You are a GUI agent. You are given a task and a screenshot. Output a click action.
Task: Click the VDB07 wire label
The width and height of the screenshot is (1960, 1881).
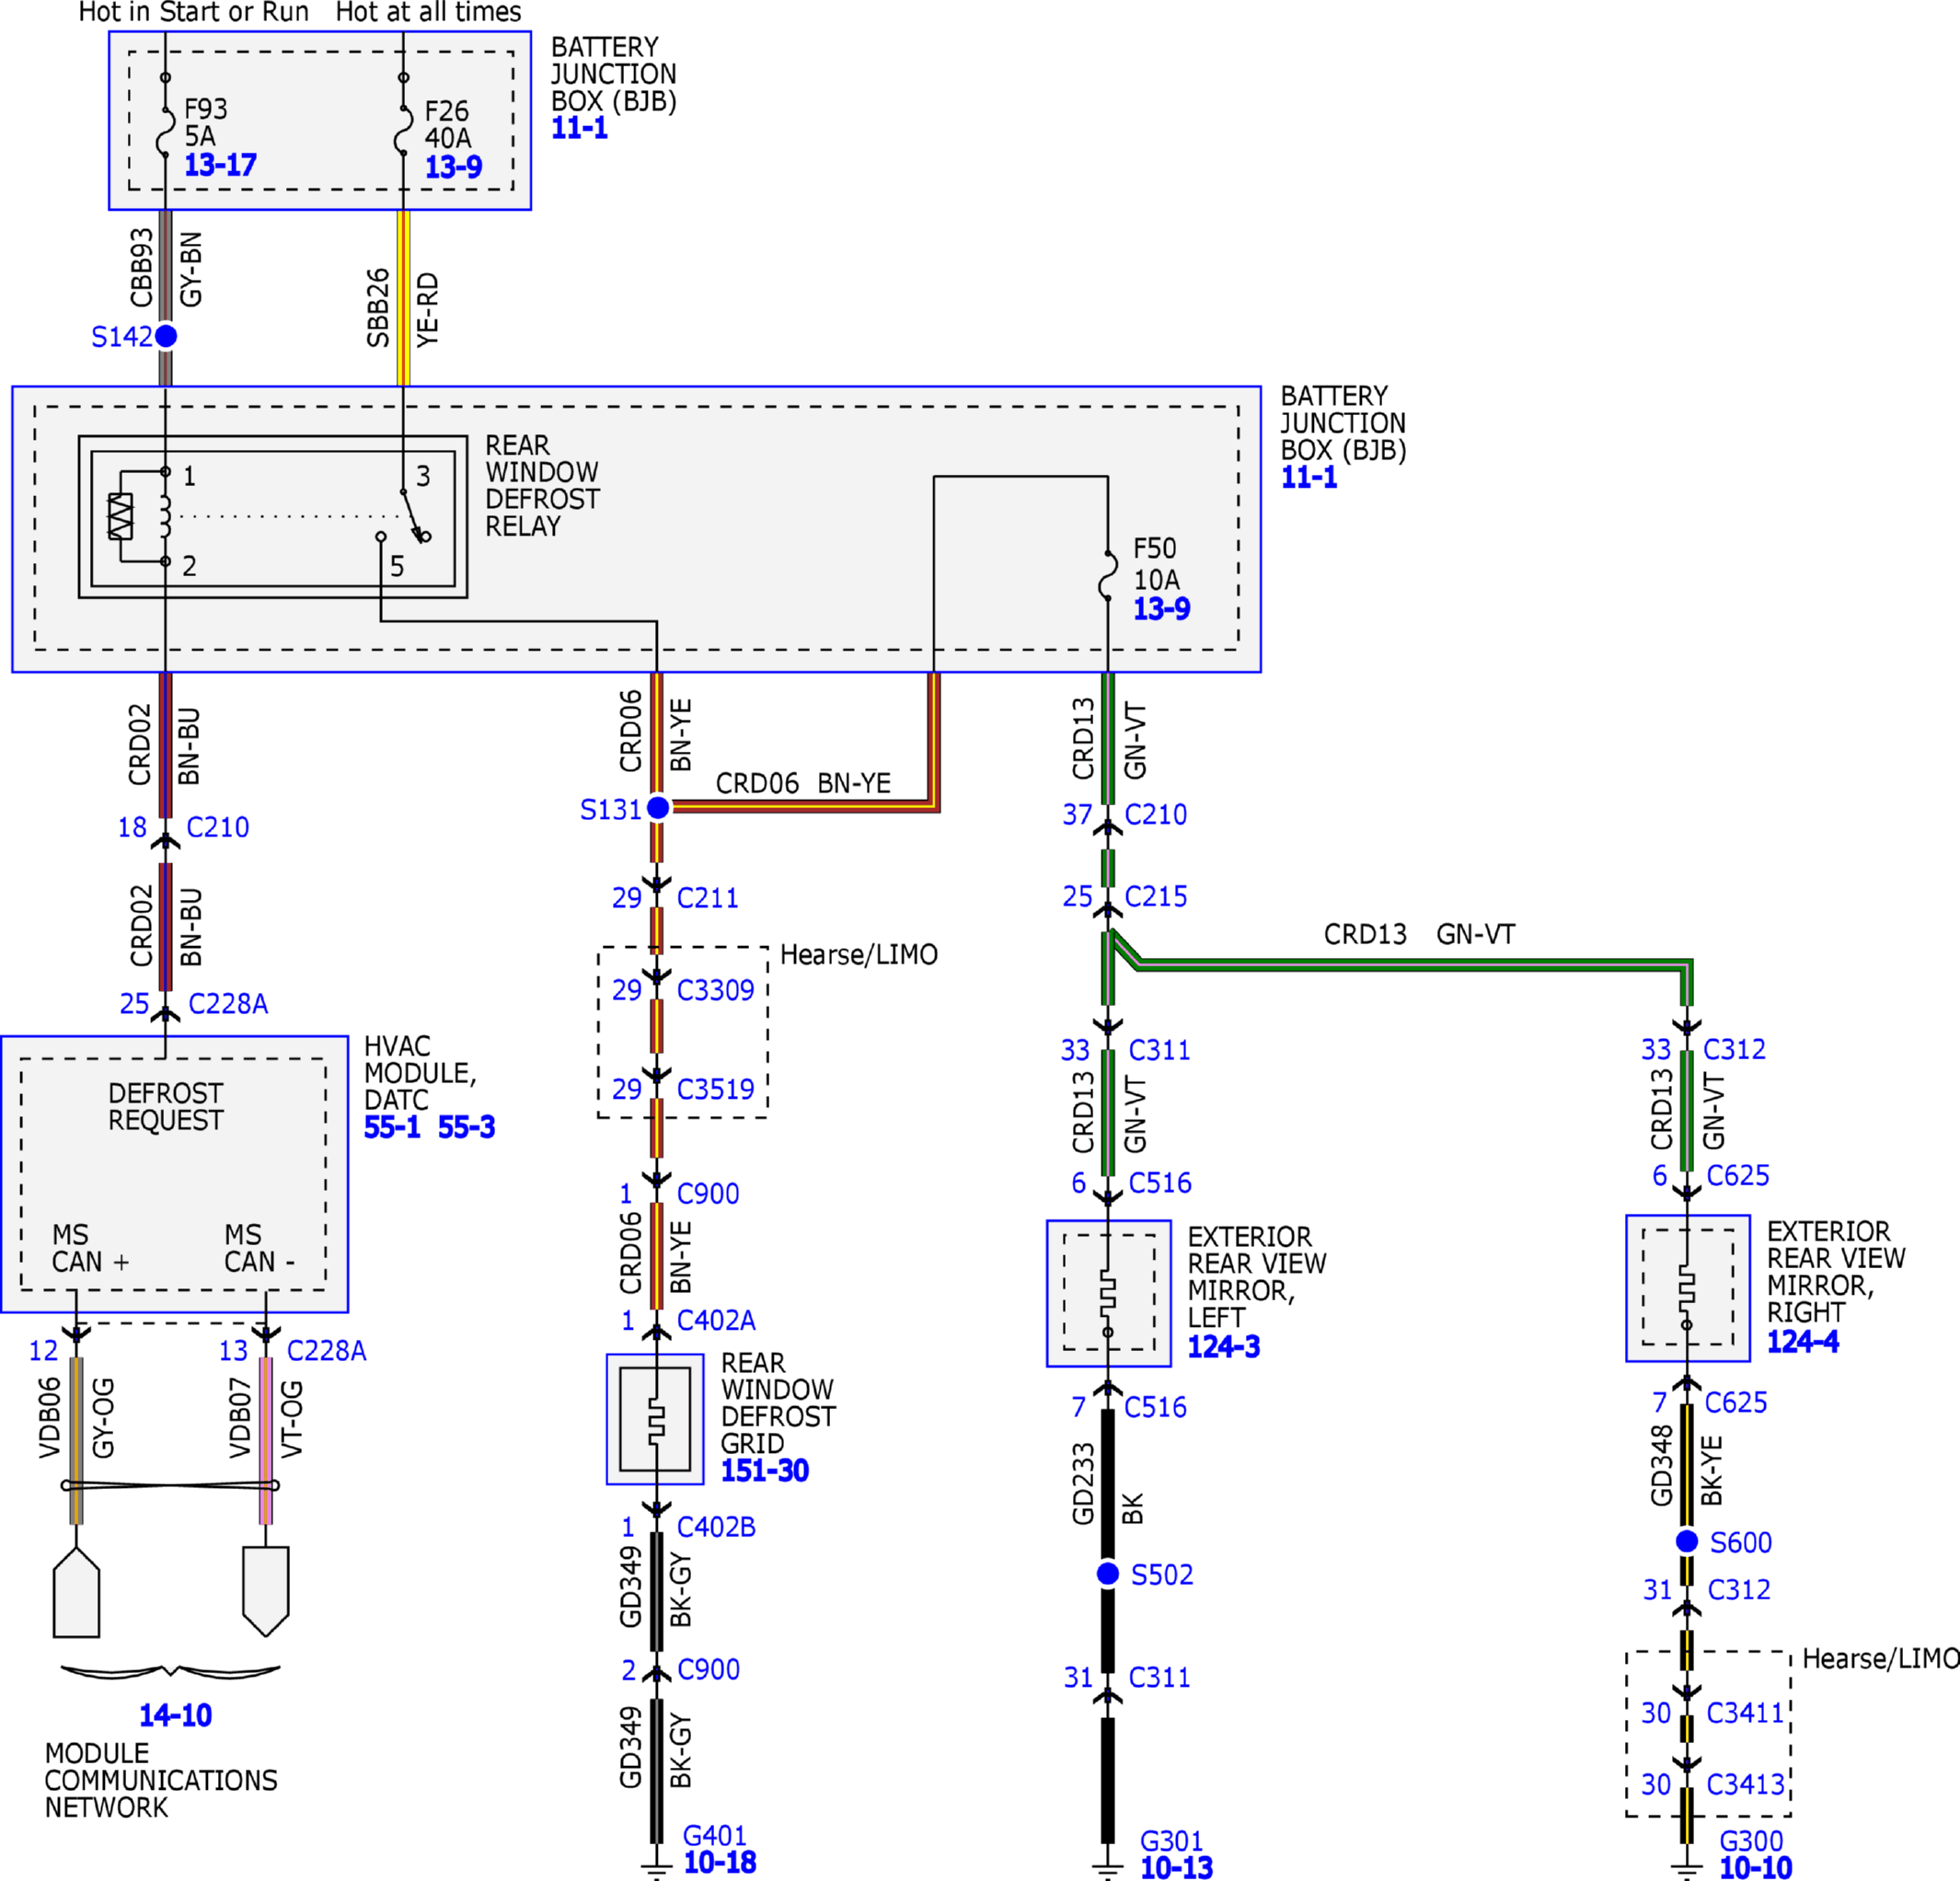point(239,1418)
